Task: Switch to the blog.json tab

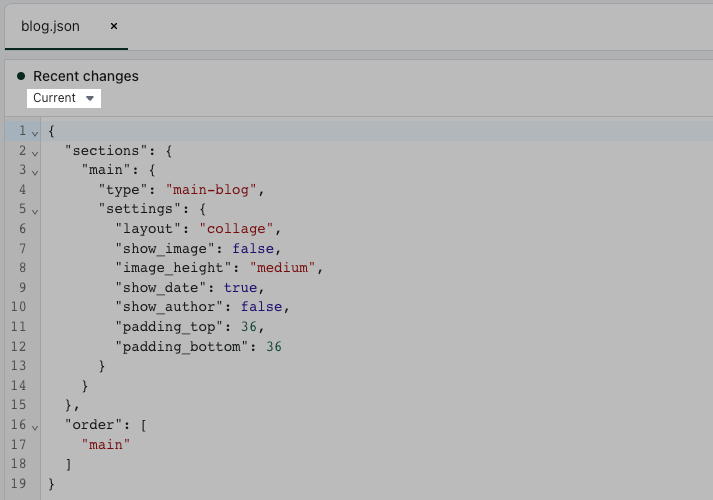Action: point(50,26)
